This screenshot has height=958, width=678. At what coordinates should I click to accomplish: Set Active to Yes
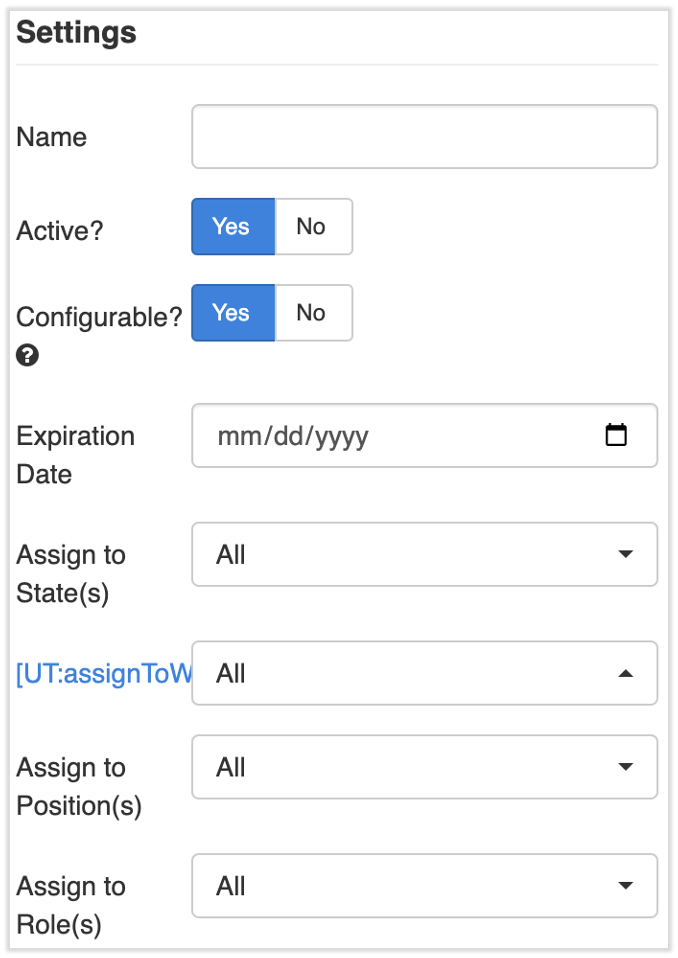click(x=232, y=227)
